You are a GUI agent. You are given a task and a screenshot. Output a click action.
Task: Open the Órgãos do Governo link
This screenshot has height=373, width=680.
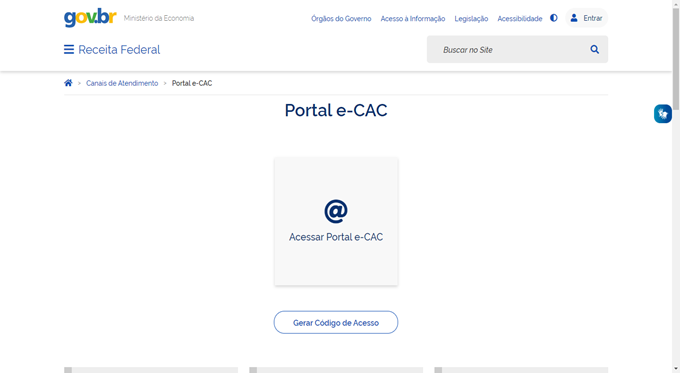(341, 19)
